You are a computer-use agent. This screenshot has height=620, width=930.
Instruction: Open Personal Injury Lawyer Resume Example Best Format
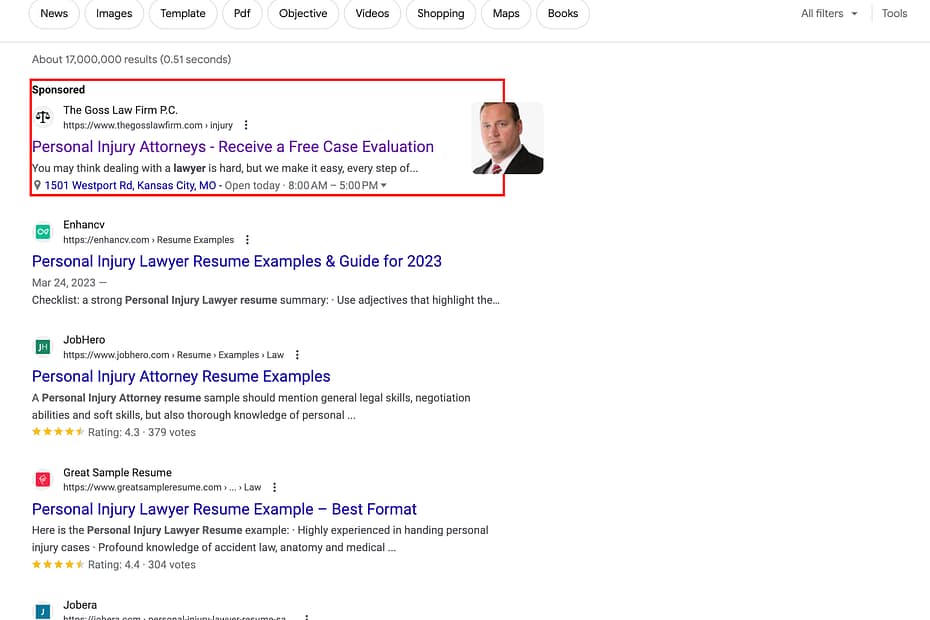coord(224,509)
